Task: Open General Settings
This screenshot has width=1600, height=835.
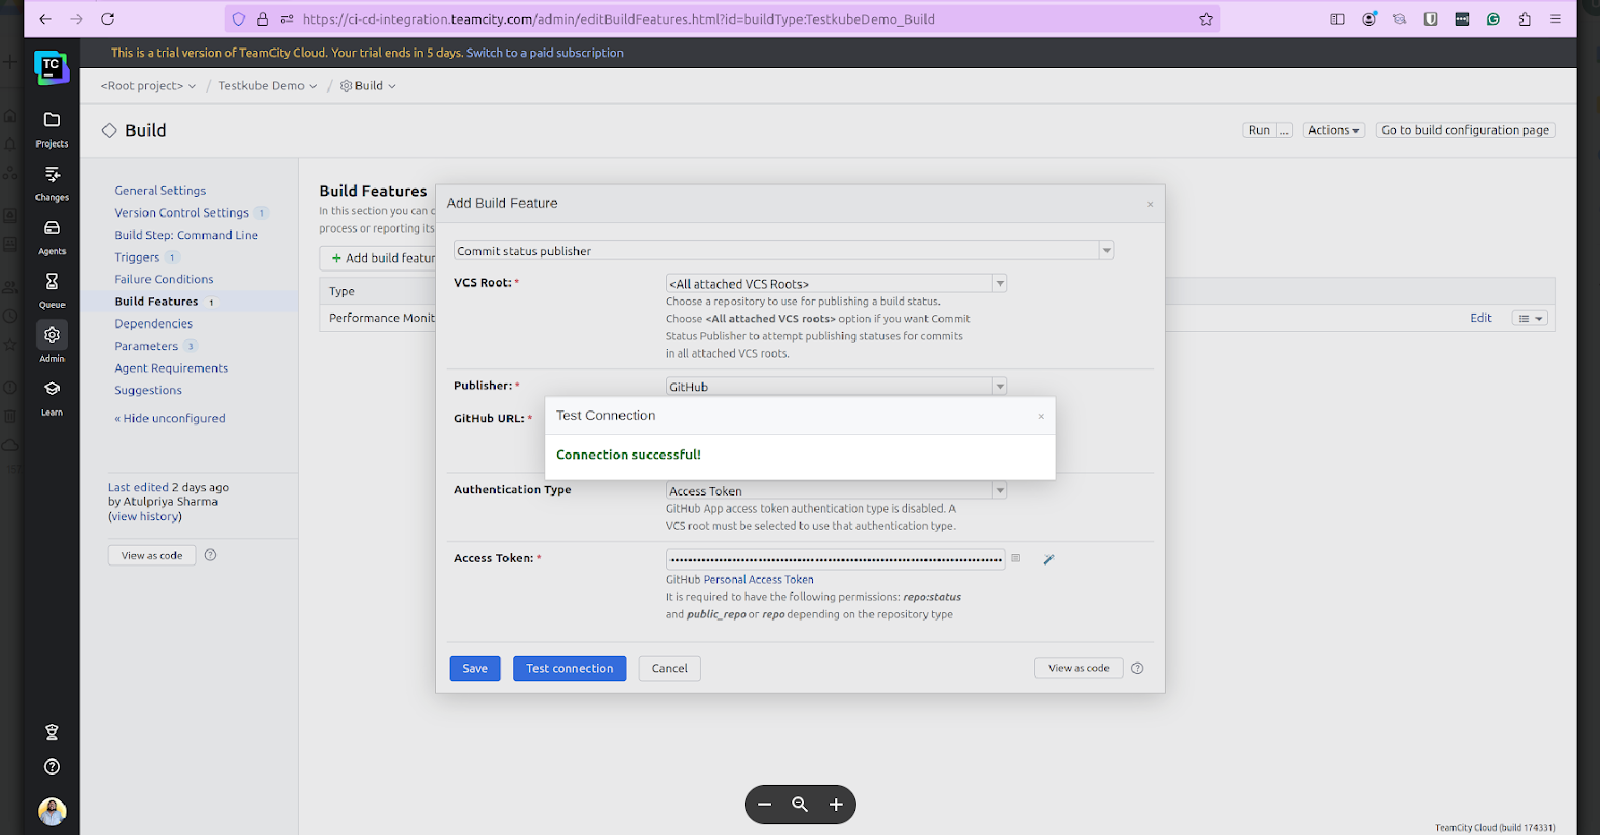Action: click(160, 190)
